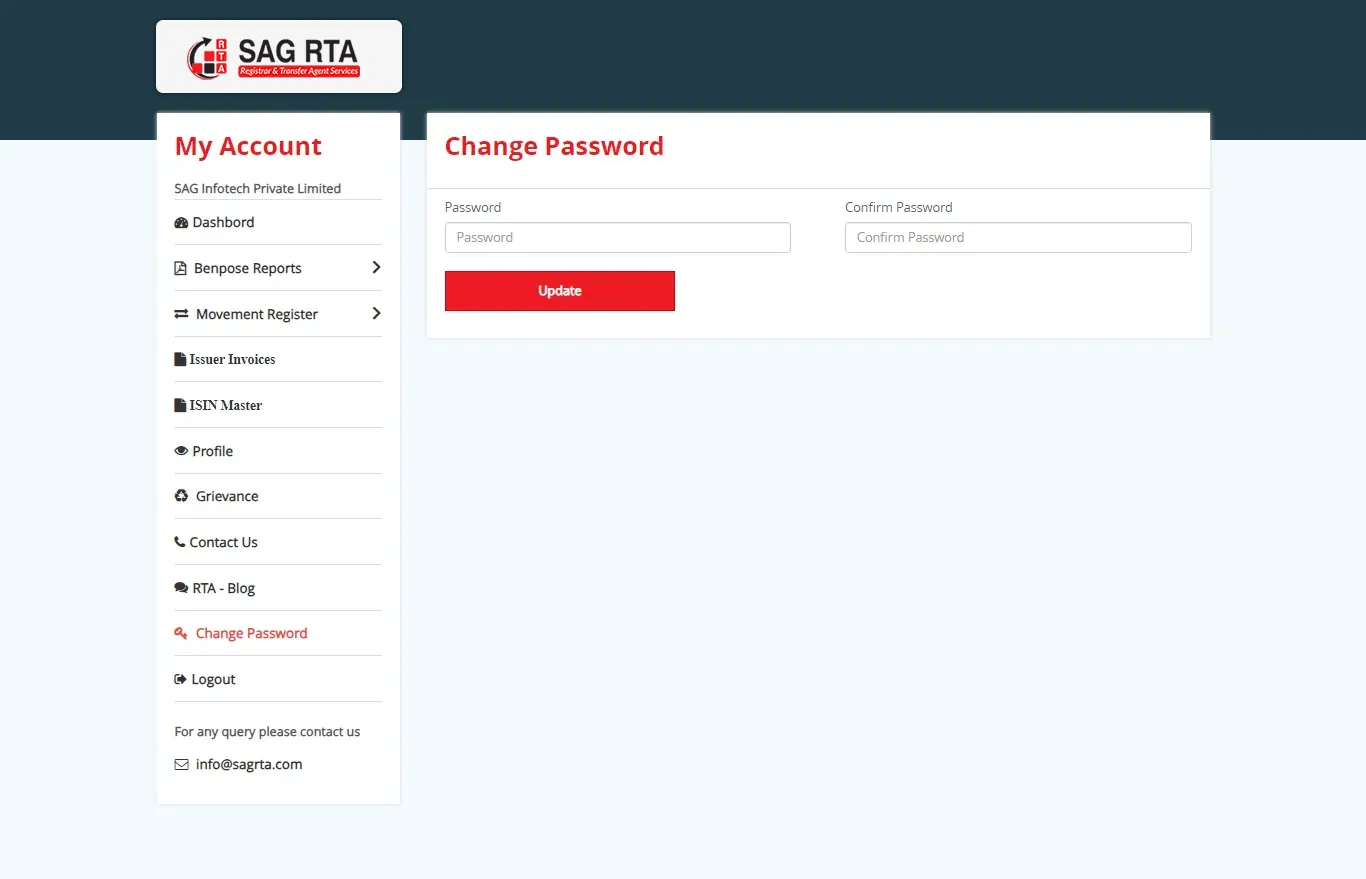Expand the Movement Register chevron
Image resolution: width=1366 pixels, height=879 pixels.
pyautogui.click(x=376, y=314)
